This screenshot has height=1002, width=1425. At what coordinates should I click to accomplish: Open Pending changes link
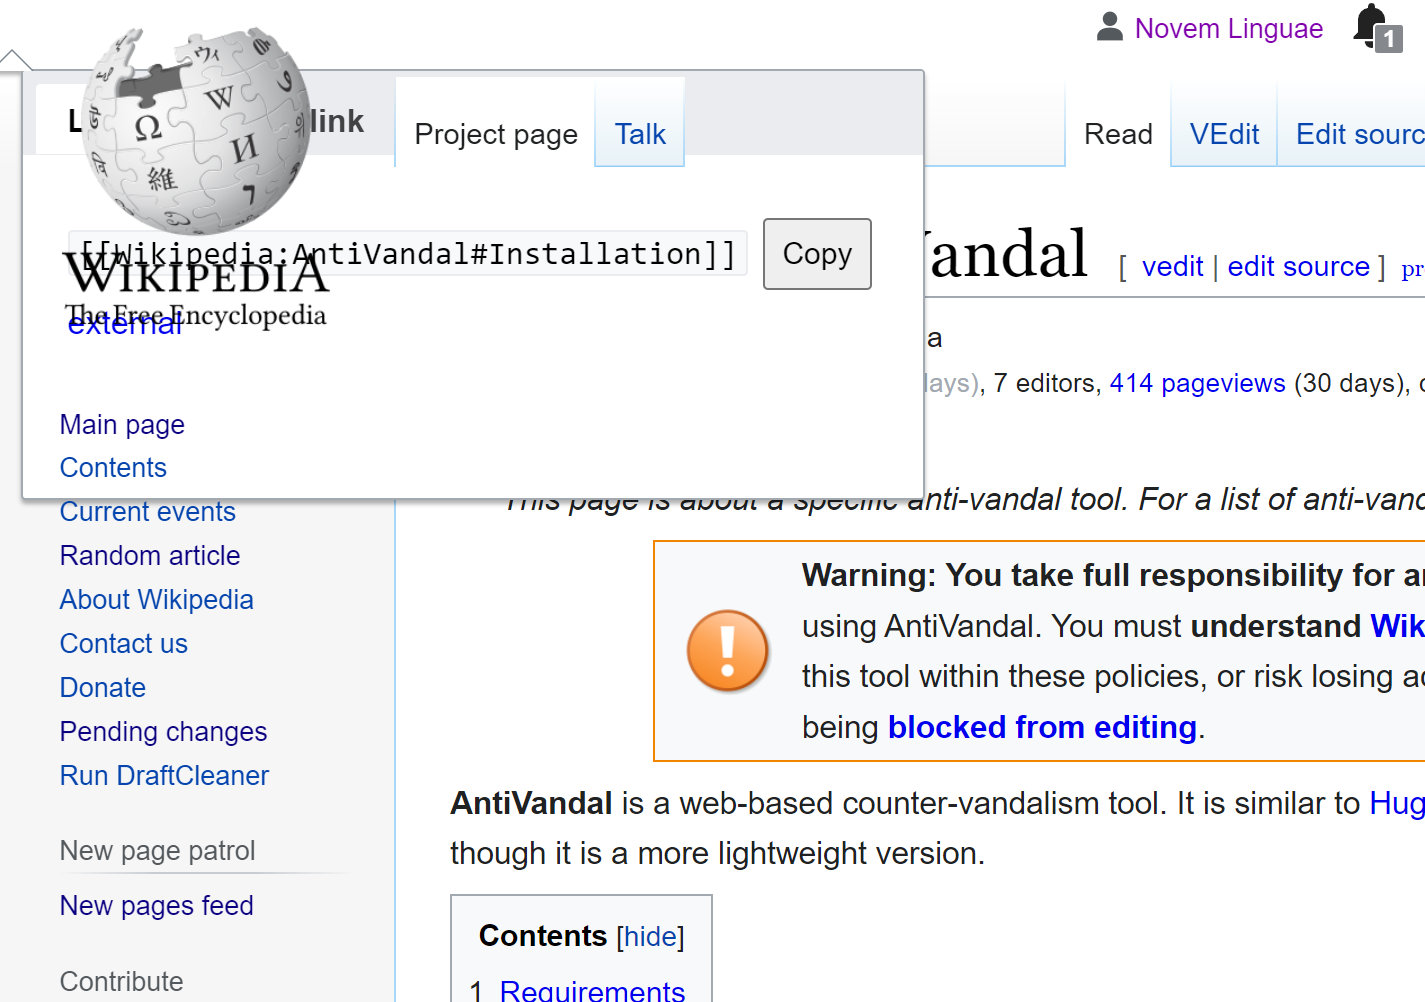[x=164, y=732]
